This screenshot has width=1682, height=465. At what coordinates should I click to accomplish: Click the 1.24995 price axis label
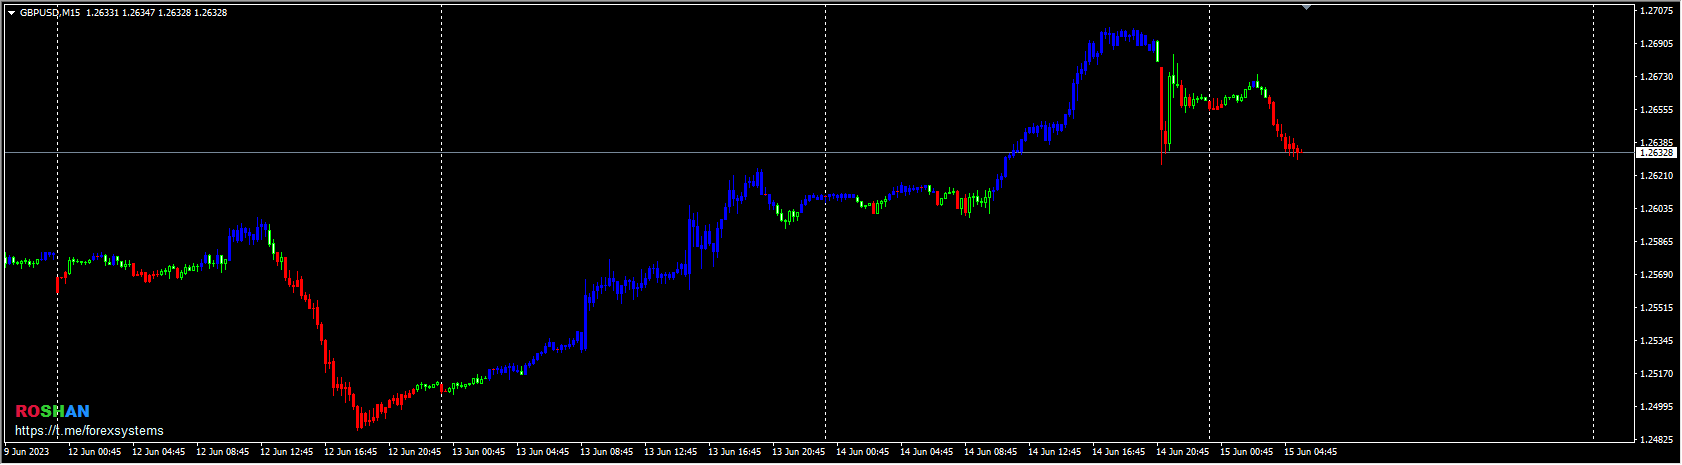coord(1657,407)
